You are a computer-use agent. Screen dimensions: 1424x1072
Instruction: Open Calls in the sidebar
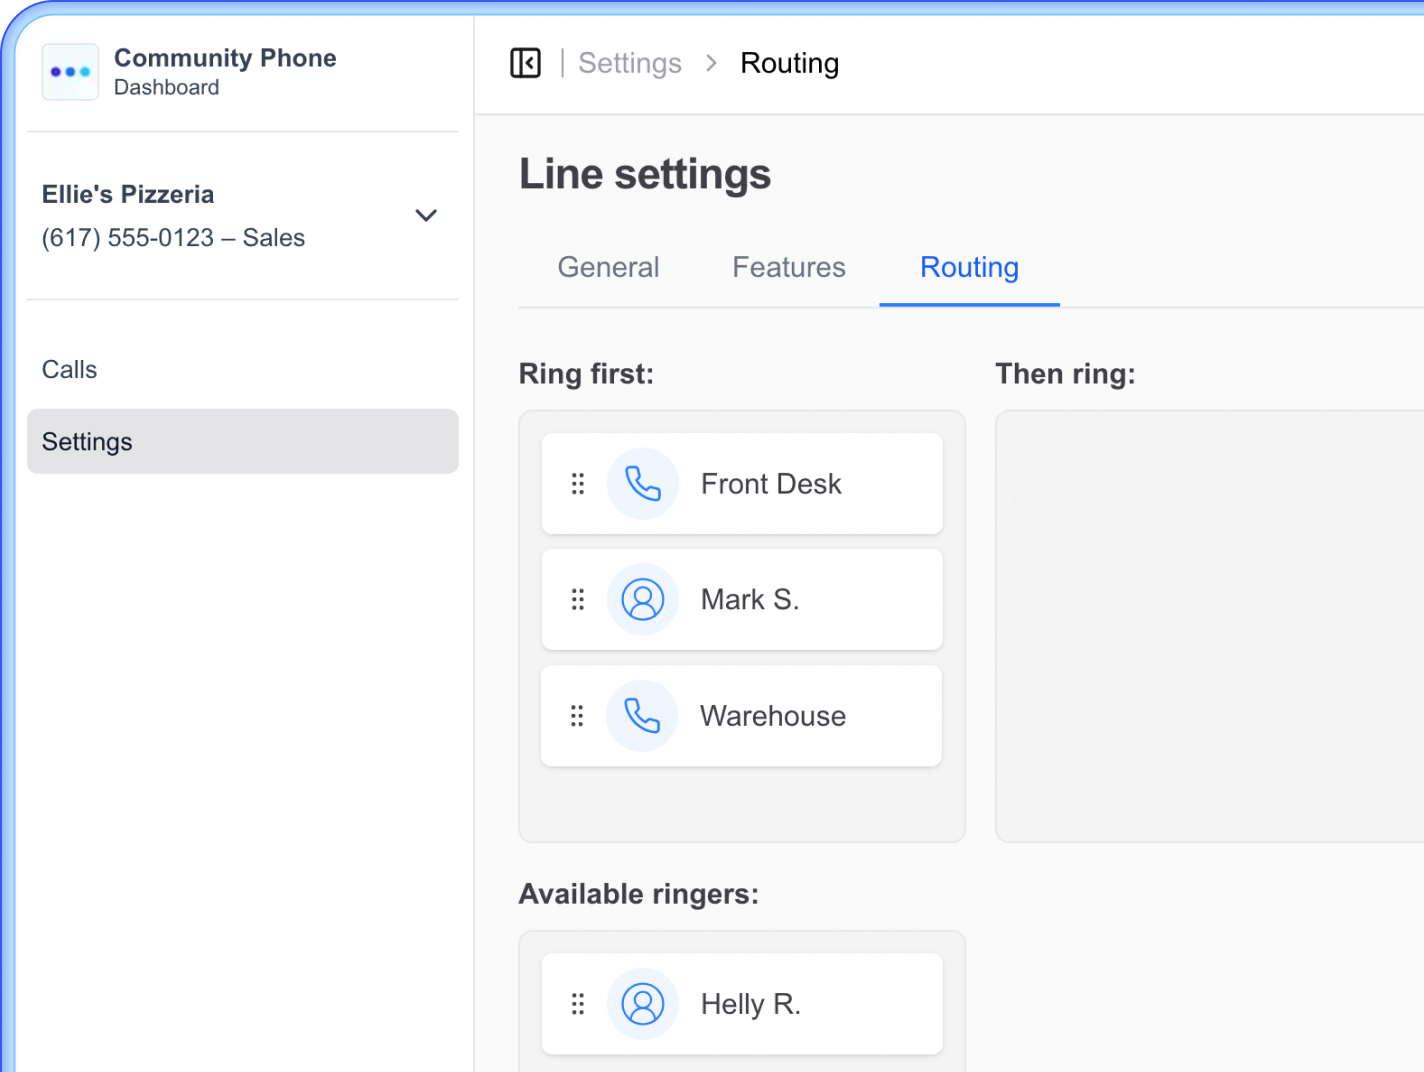70,370
